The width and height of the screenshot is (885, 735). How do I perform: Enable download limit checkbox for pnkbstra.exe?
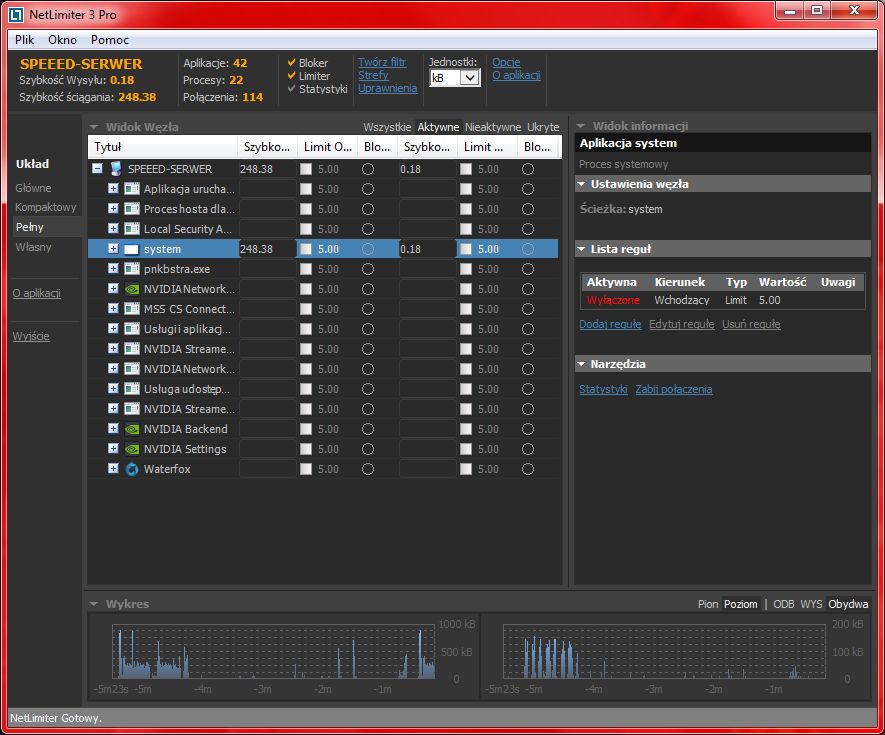306,269
